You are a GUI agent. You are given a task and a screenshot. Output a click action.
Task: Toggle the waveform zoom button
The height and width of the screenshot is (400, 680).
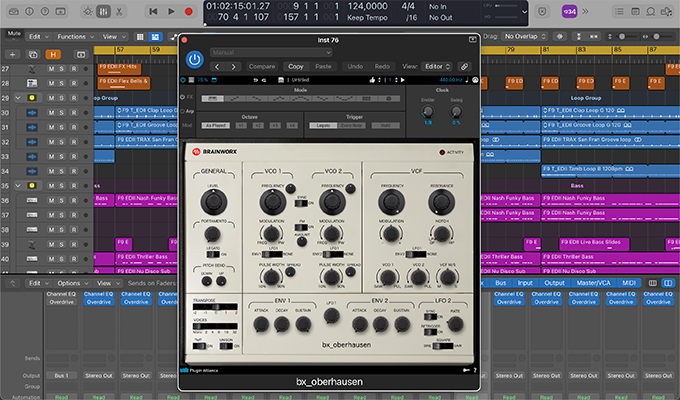[560, 37]
